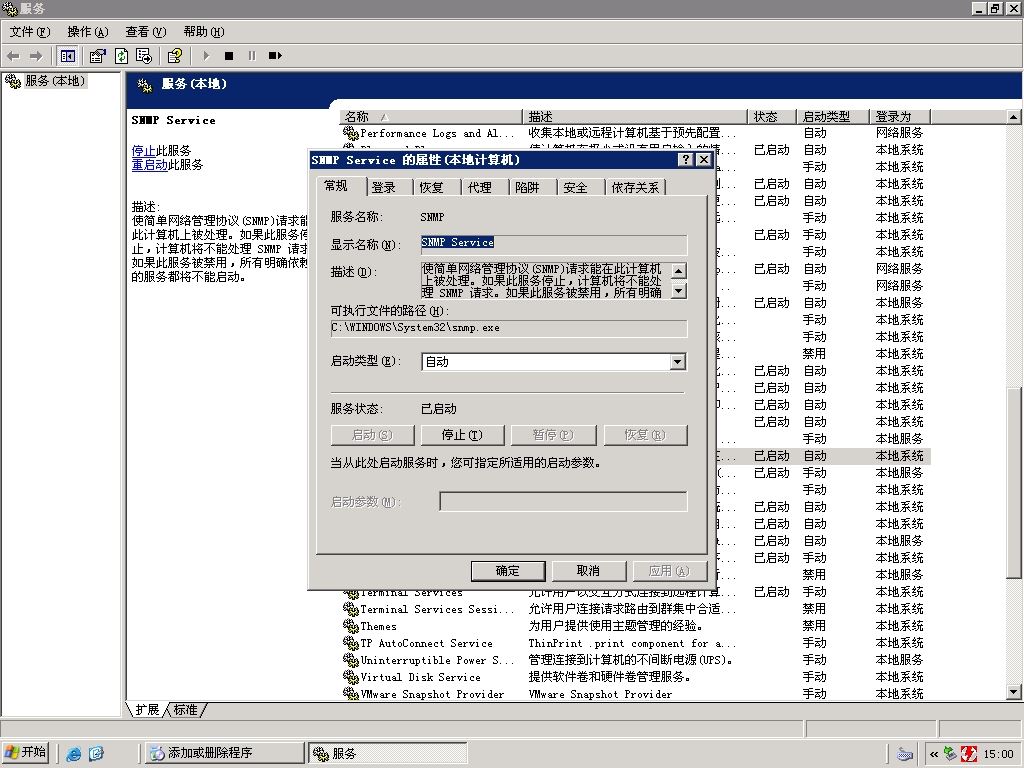Open Internet Explorer from quick launch
Viewport: 1024px width, 768px height.
[x=74, y=754]
